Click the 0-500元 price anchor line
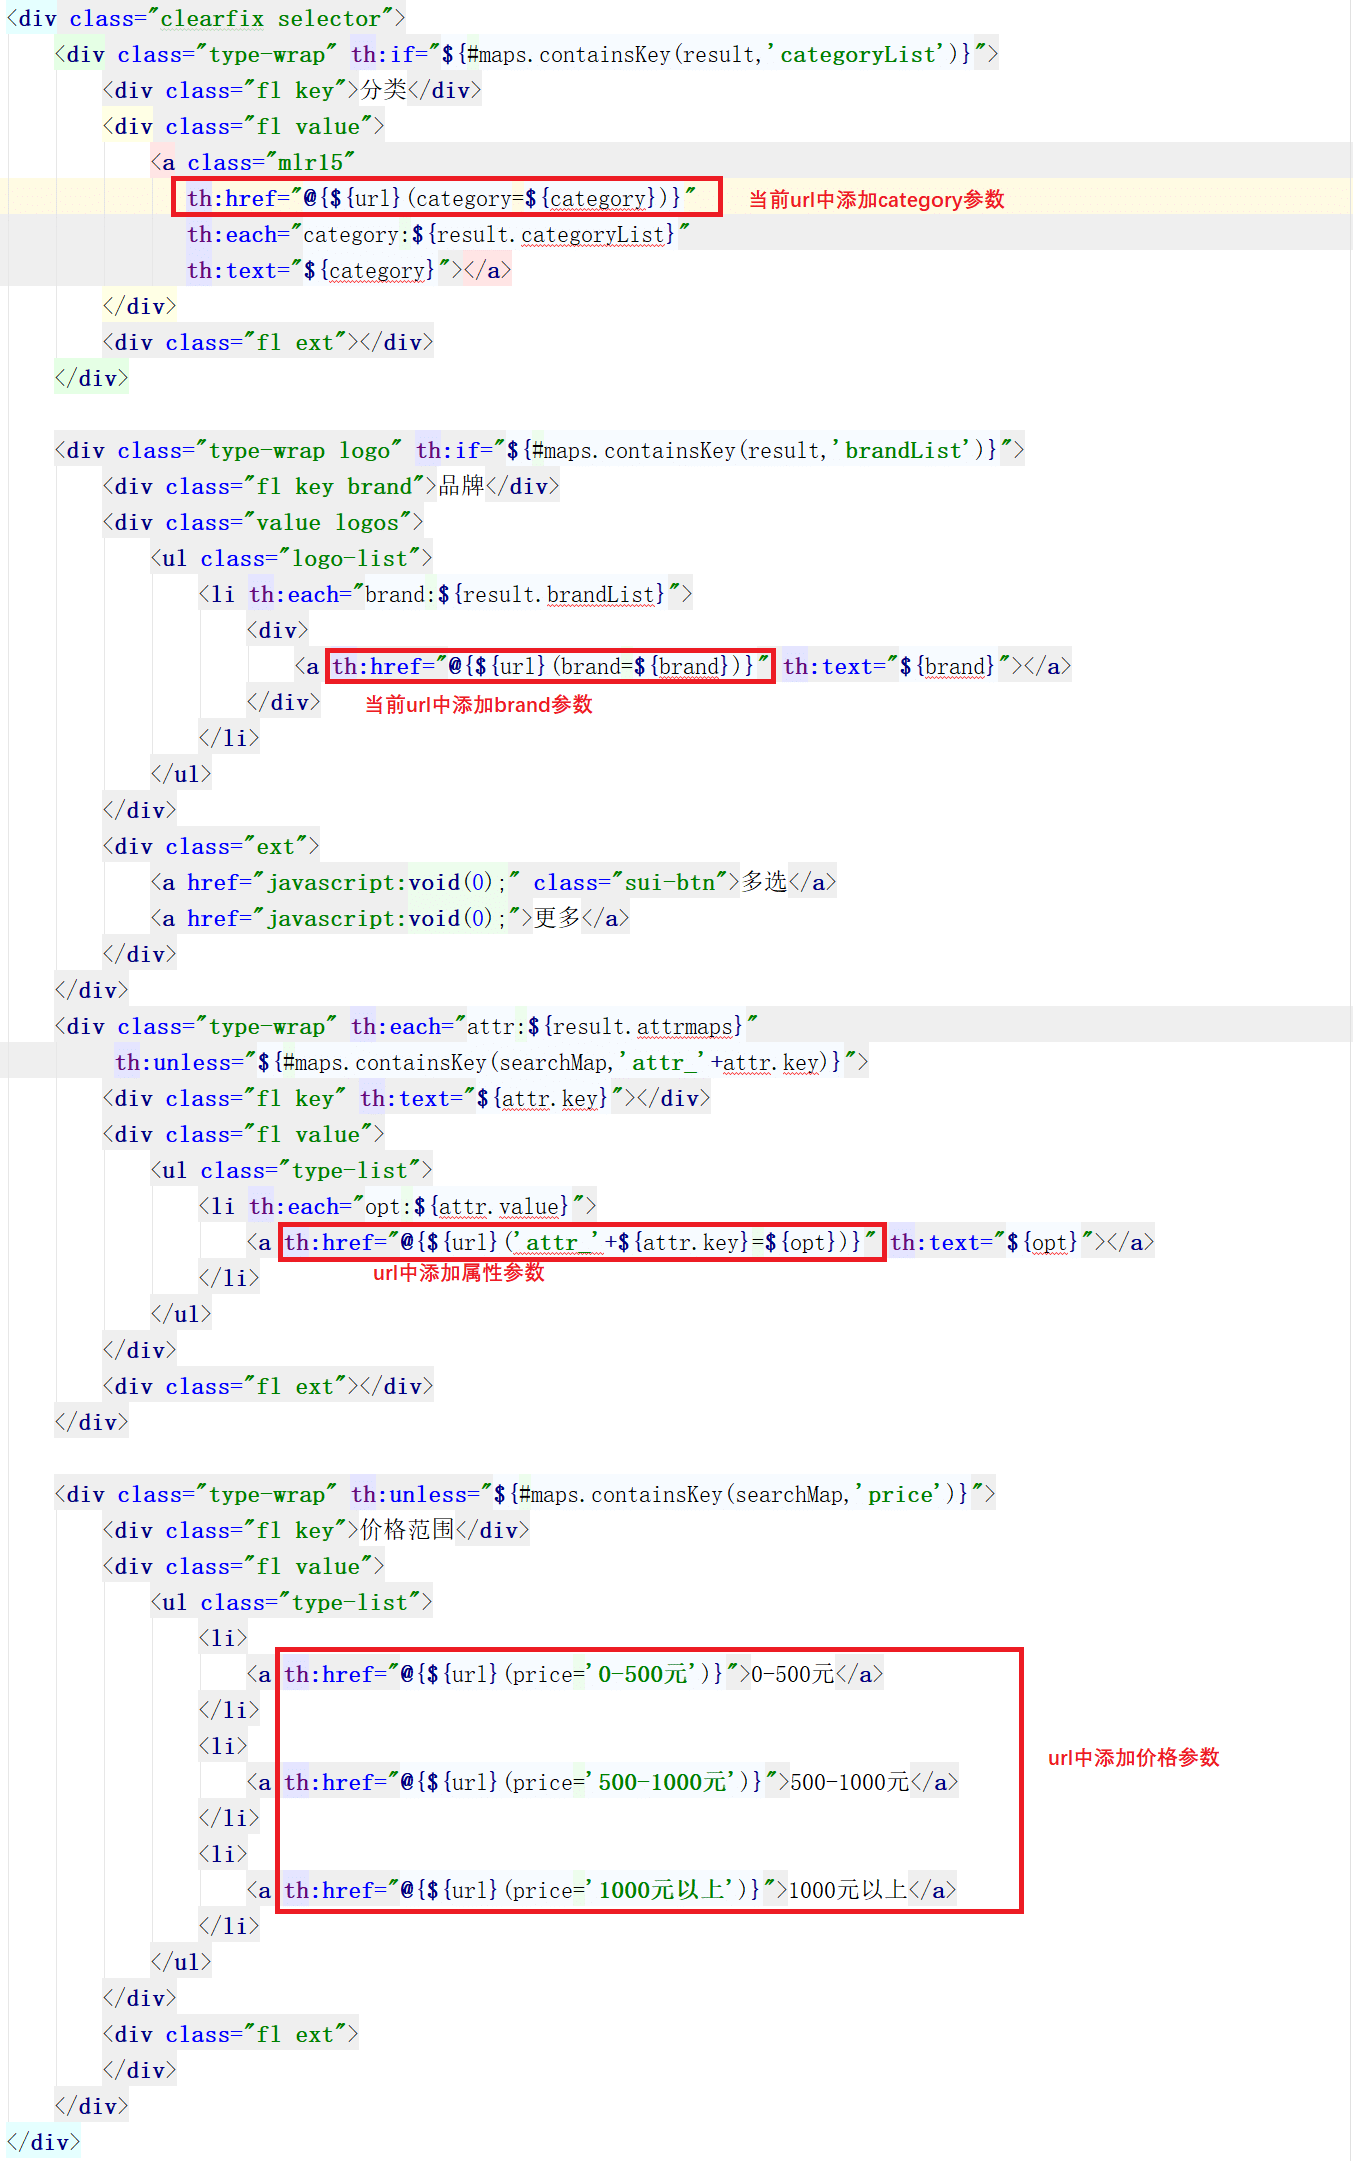Viewport: 1353px width, 2161px height. click(x=565, y=1675)
